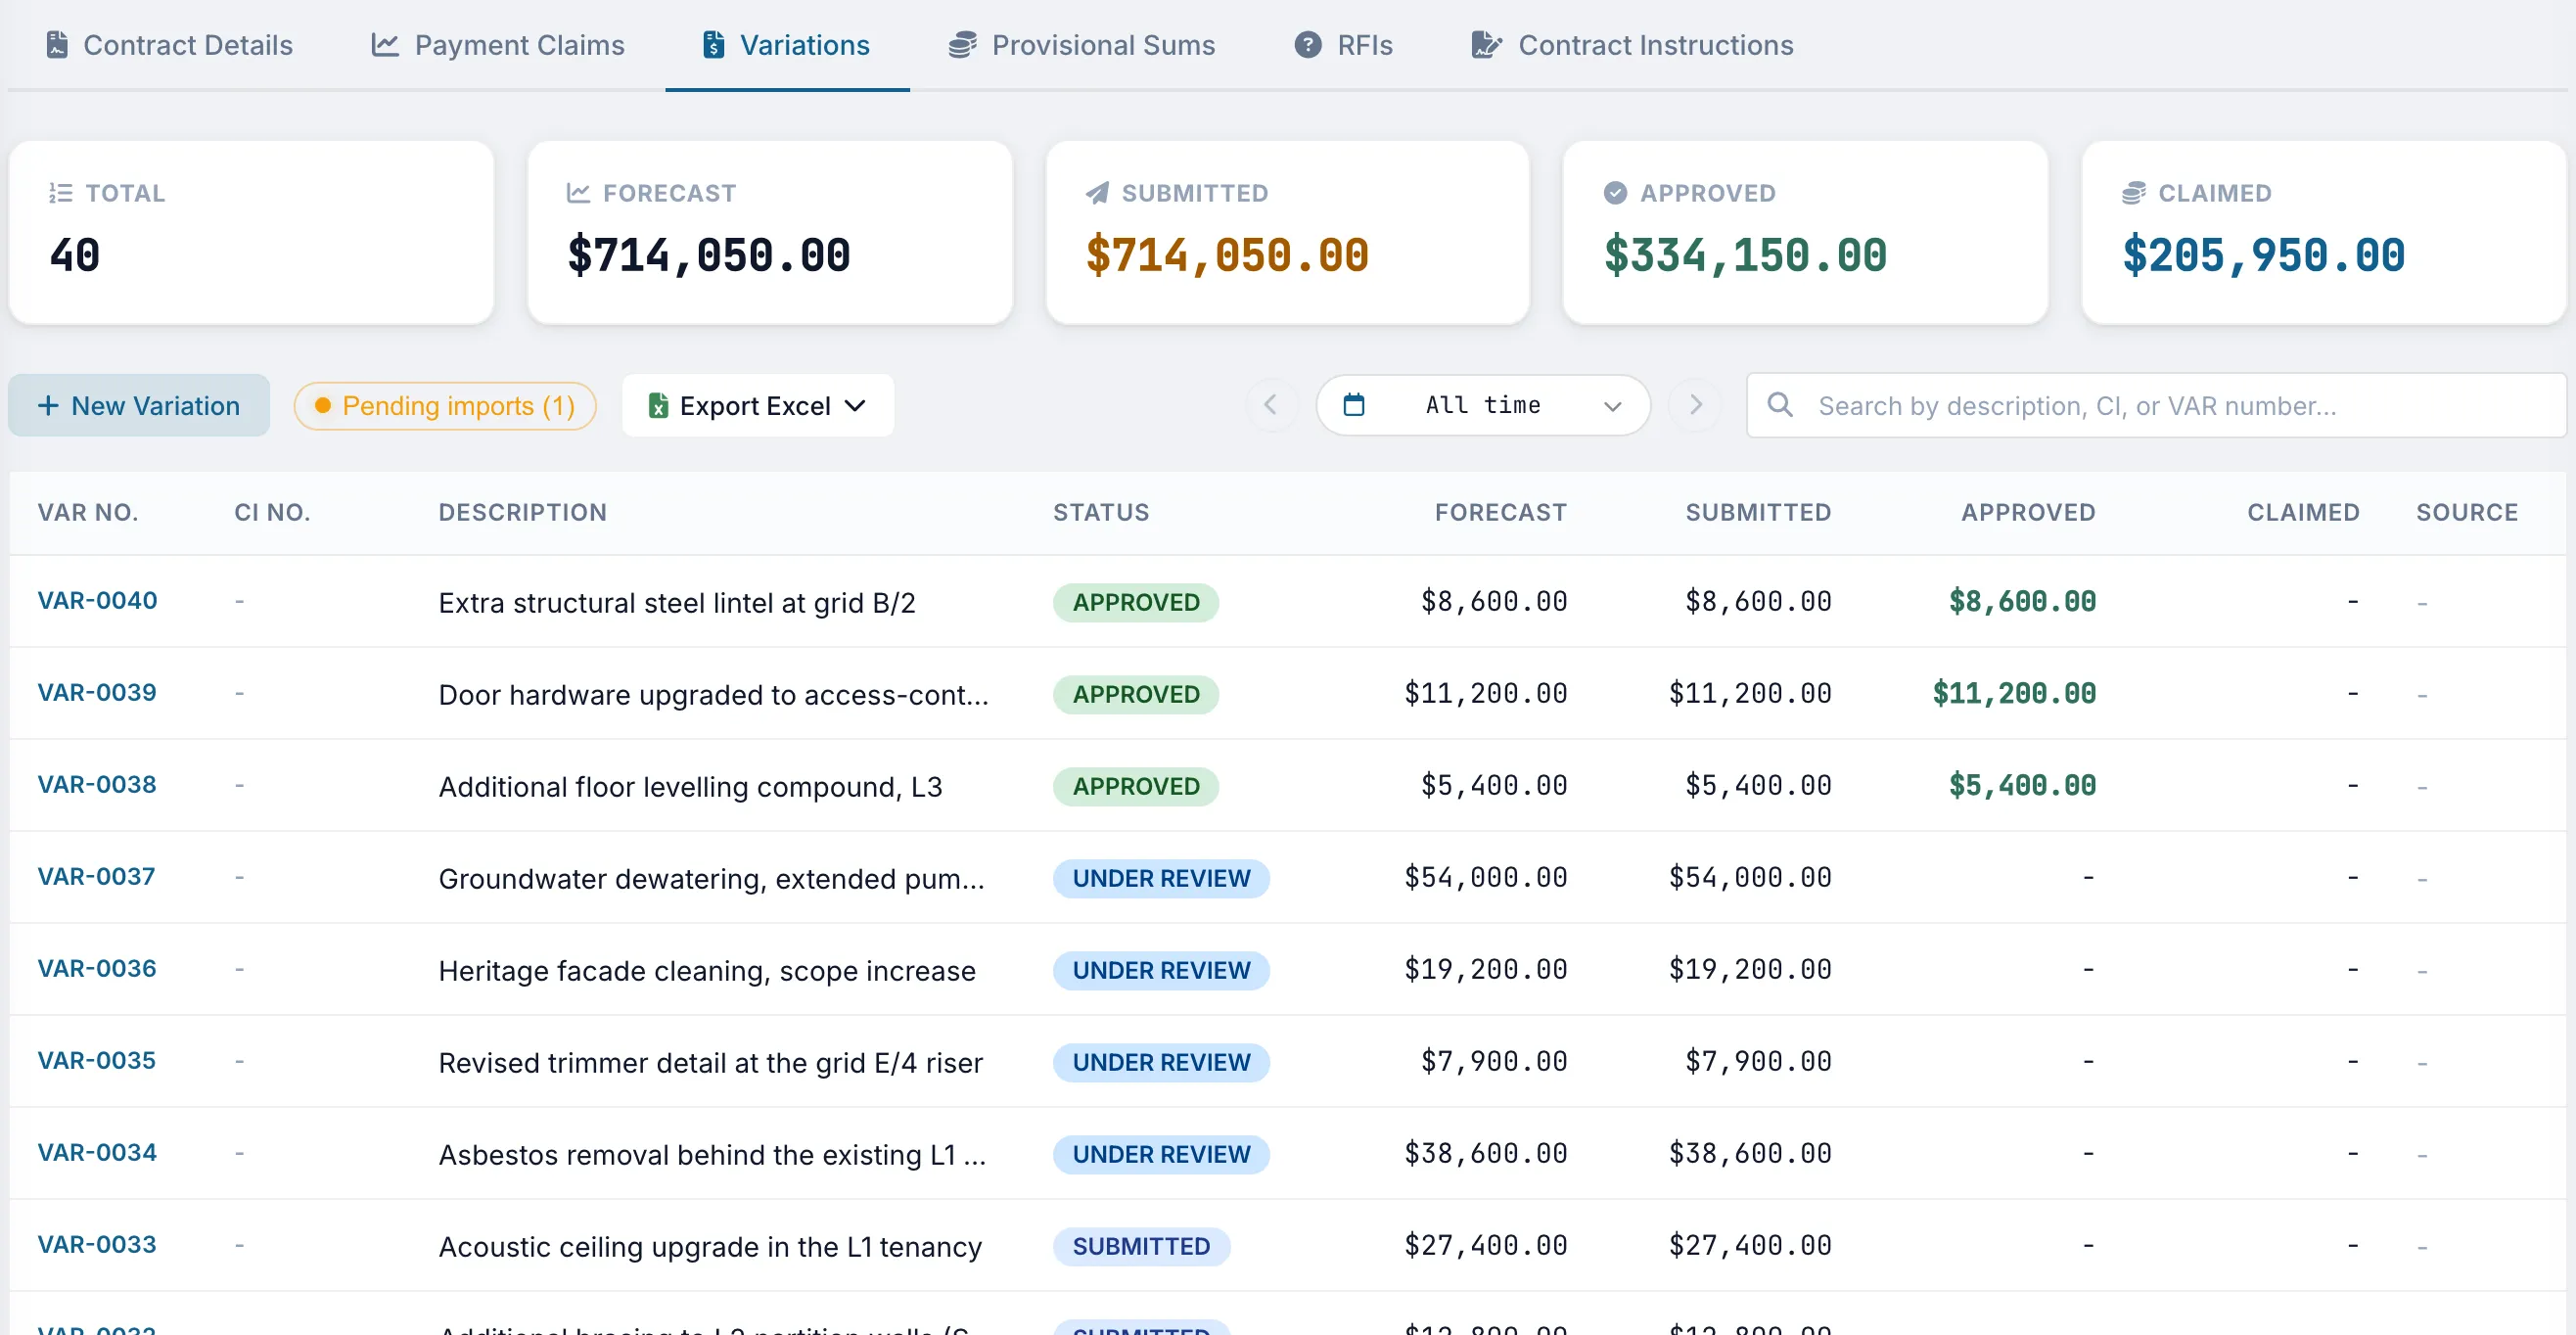Click description 'Heritage facade cleaning, scope increase'
2576x1335 pixels.
(707, 970)
